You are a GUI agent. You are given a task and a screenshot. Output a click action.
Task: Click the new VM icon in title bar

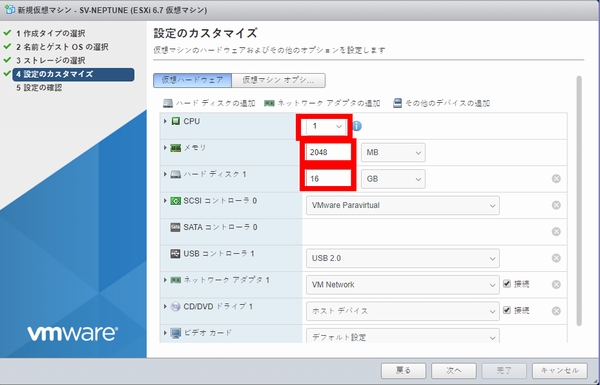pyautogui.click(x=10, y=10)
